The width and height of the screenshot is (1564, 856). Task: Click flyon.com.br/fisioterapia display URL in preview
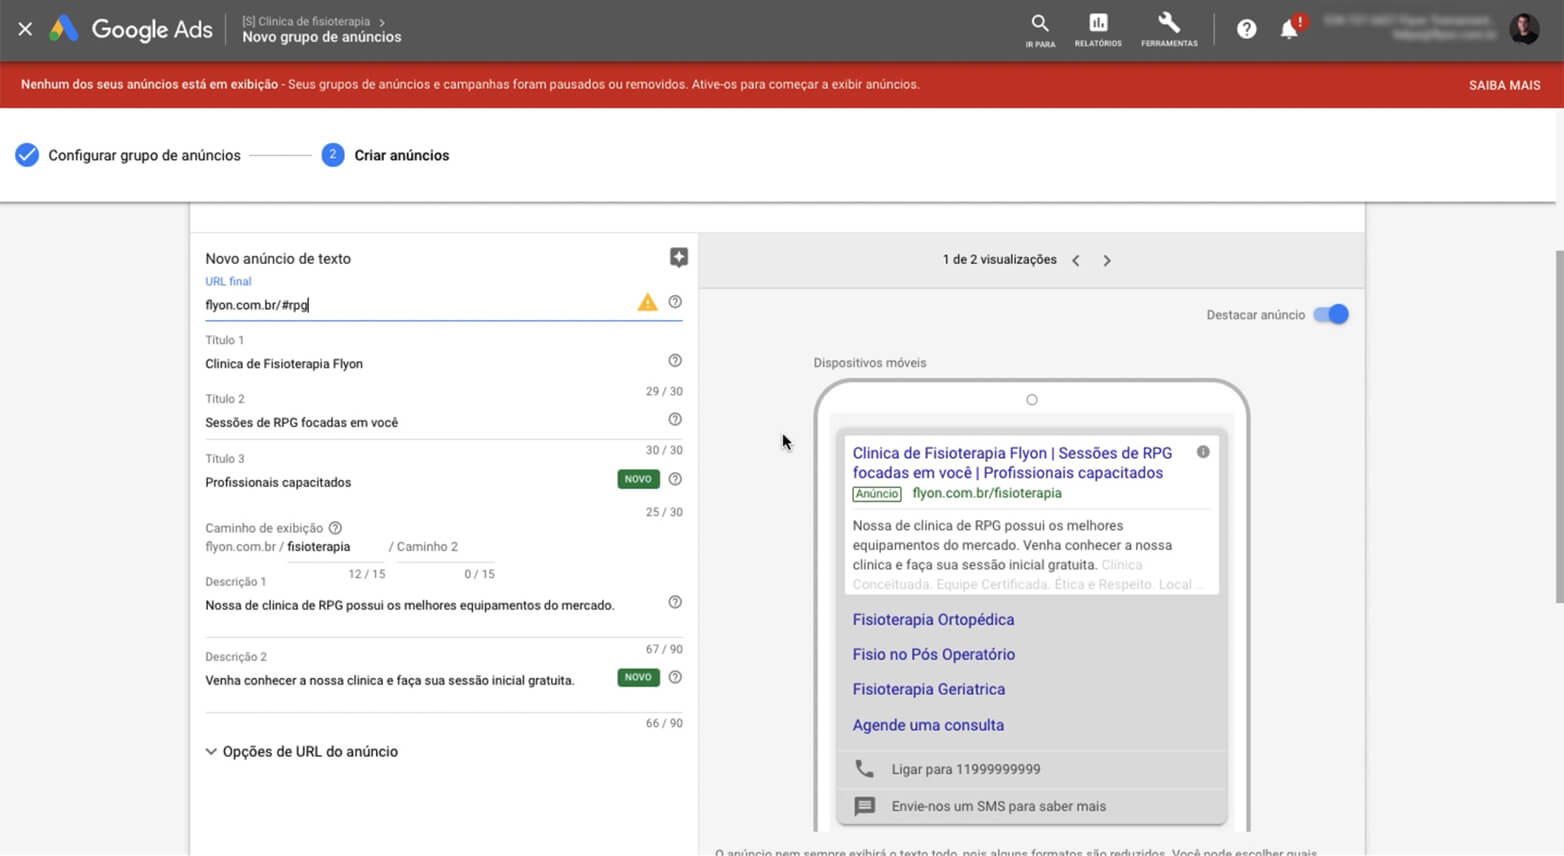pyautogui.click(x=987, y=493)
